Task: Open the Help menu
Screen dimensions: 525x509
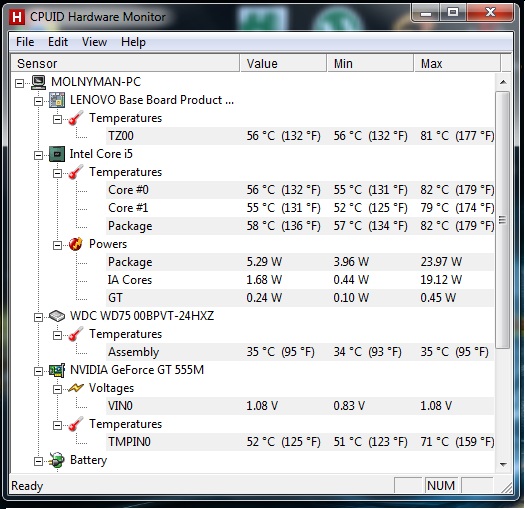Action: pos(133,42)
